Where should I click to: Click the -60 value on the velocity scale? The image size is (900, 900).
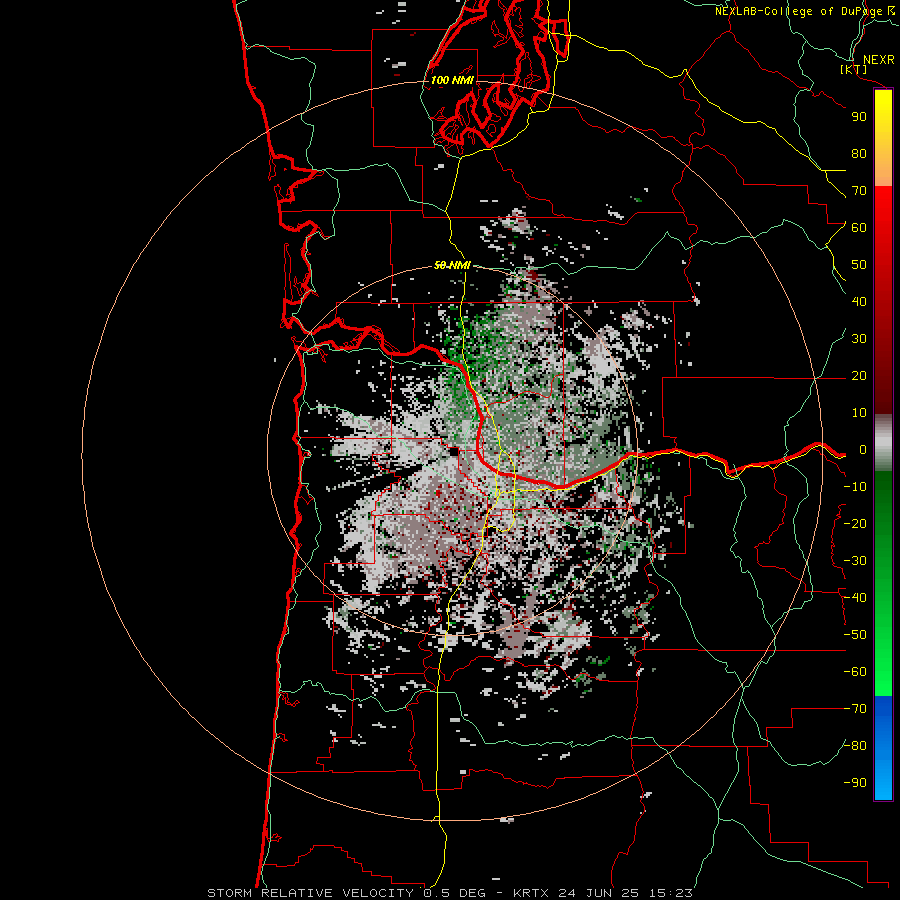(x=855, y=672)
